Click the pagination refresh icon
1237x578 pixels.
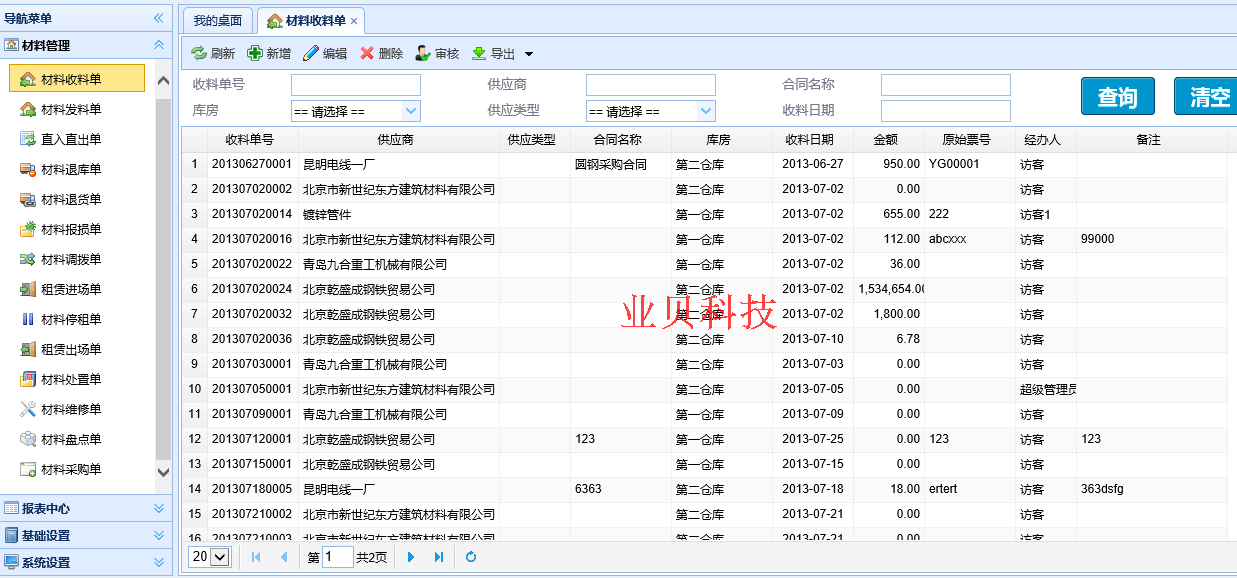pos(470,557)
